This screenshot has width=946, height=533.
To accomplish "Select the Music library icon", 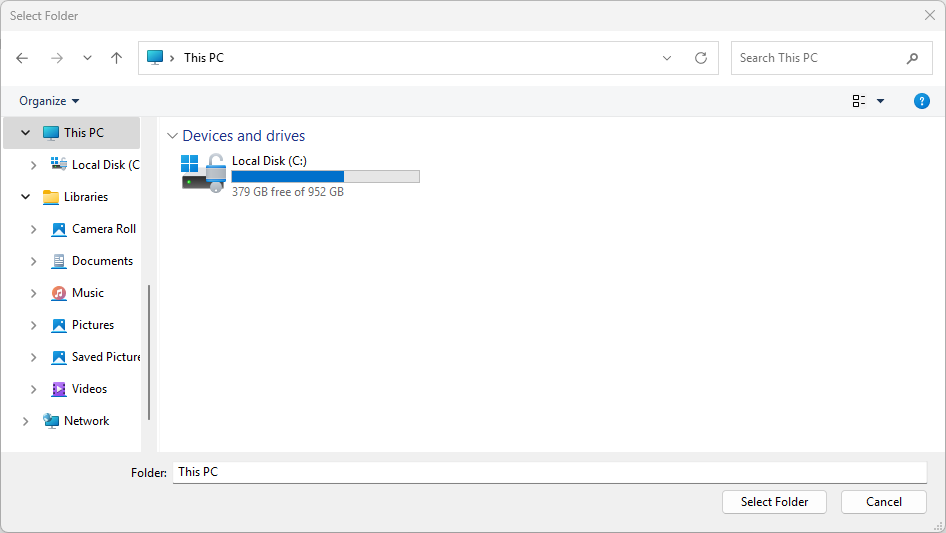I will click(x=59, y=293).
